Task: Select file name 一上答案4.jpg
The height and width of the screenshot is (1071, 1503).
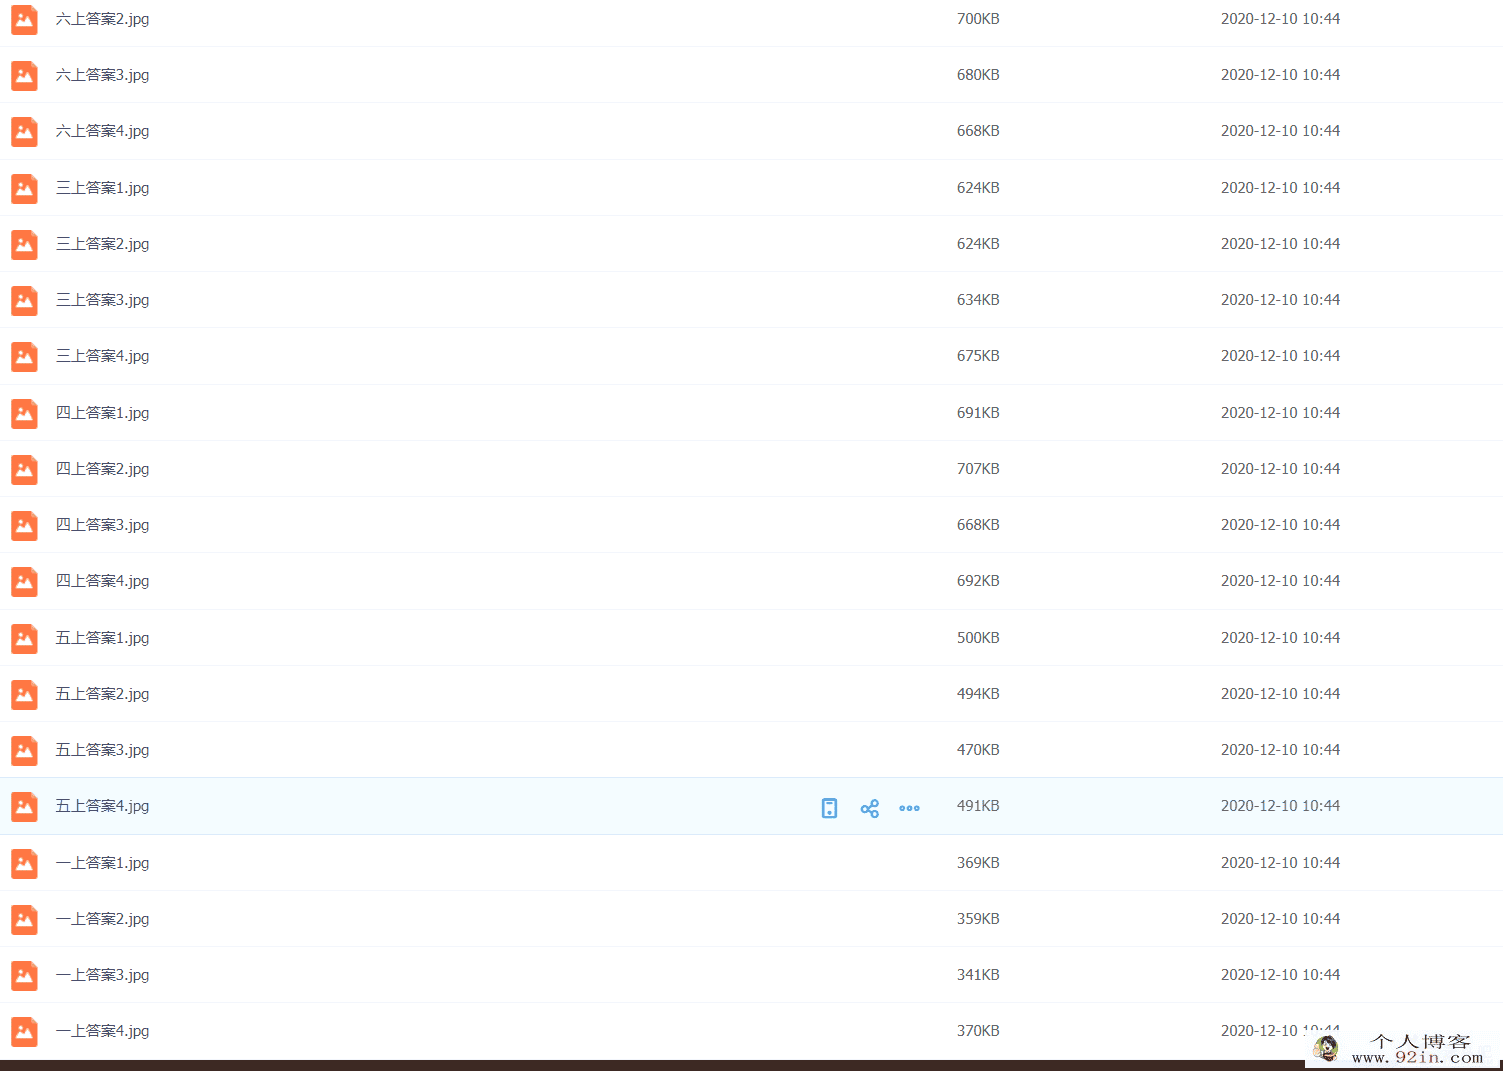Action: (x=102, y=1031)
